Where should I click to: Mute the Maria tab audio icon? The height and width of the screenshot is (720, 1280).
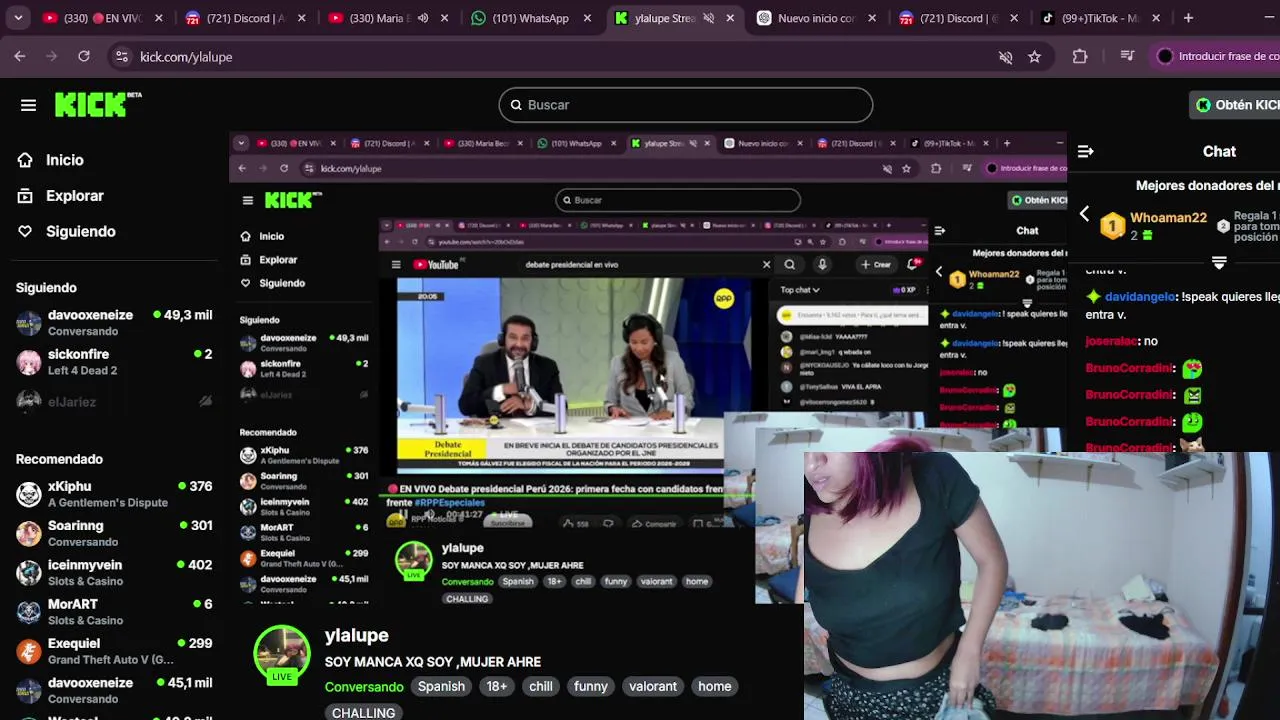423,18
